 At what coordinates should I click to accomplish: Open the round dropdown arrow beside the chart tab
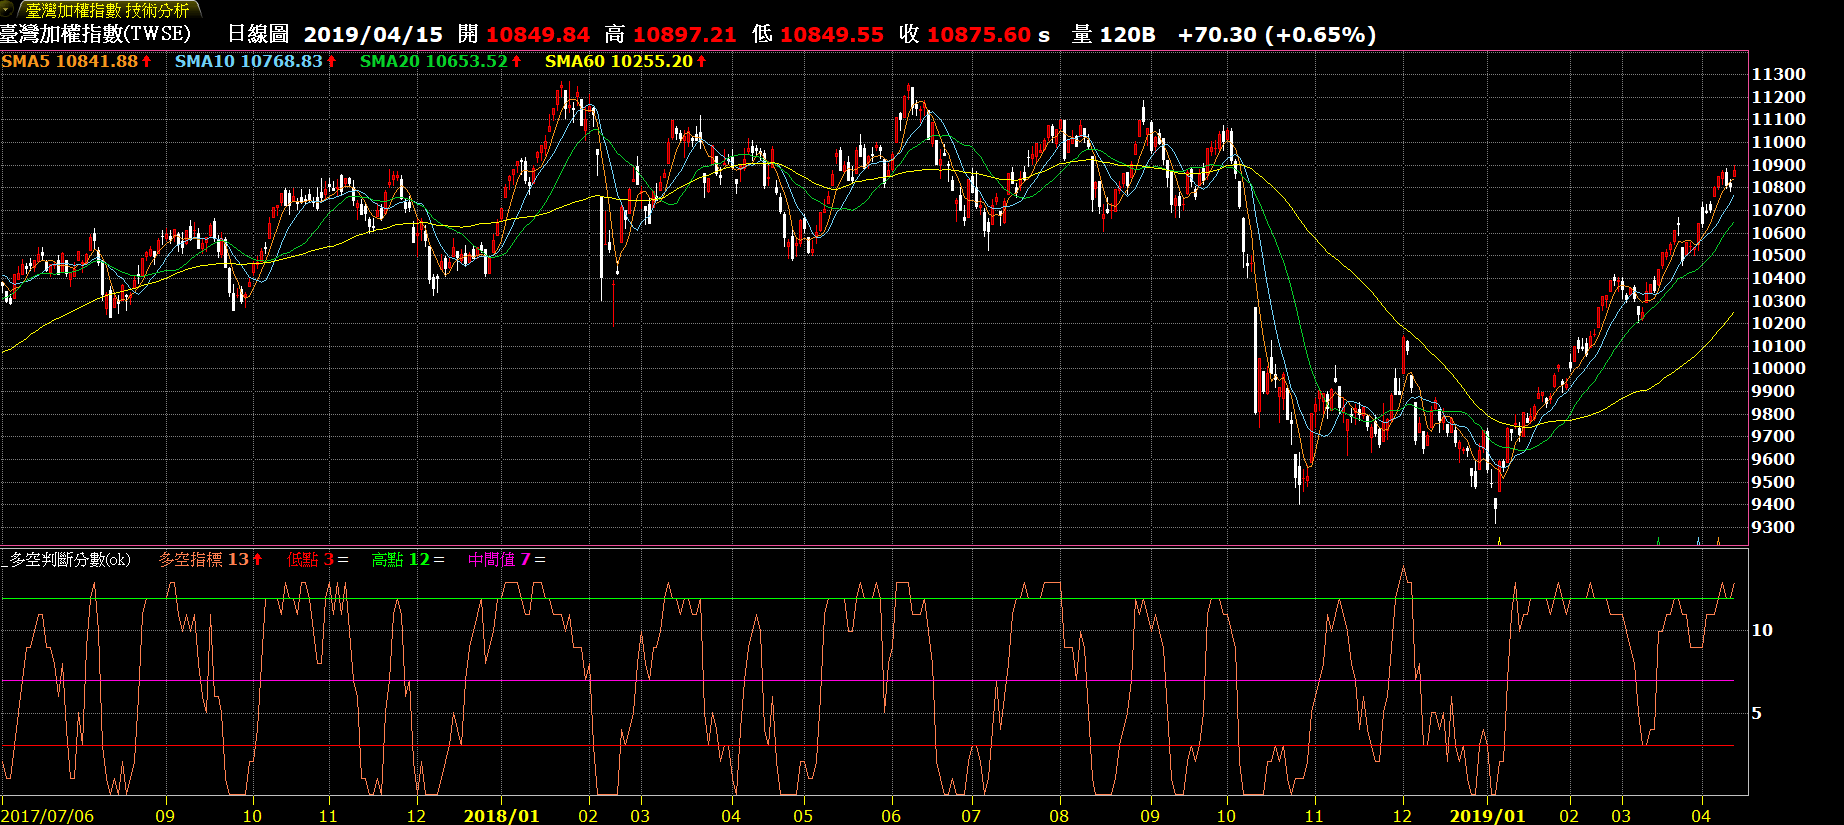[x=8, y=9]
